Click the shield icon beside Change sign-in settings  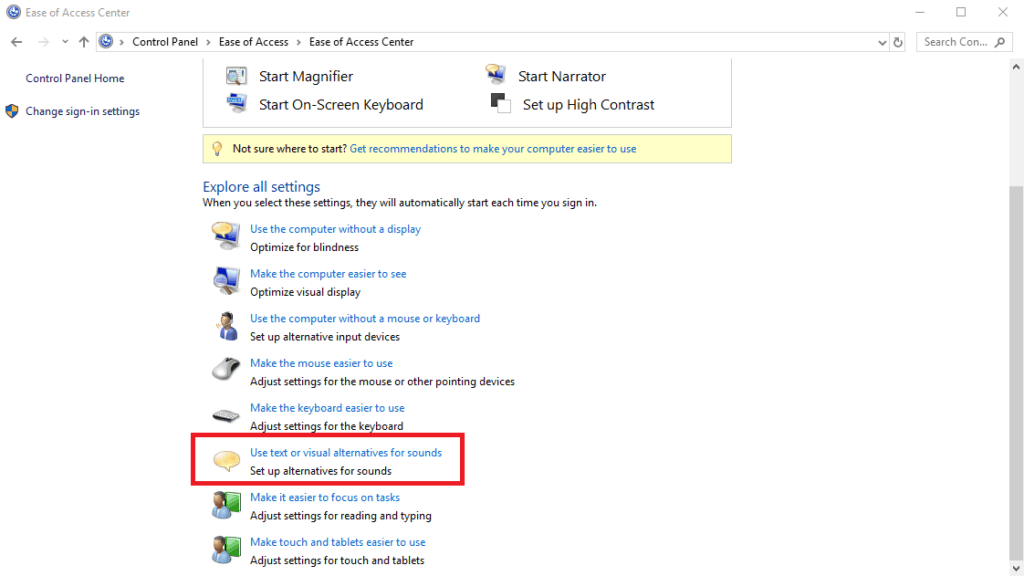coord(12,111)
